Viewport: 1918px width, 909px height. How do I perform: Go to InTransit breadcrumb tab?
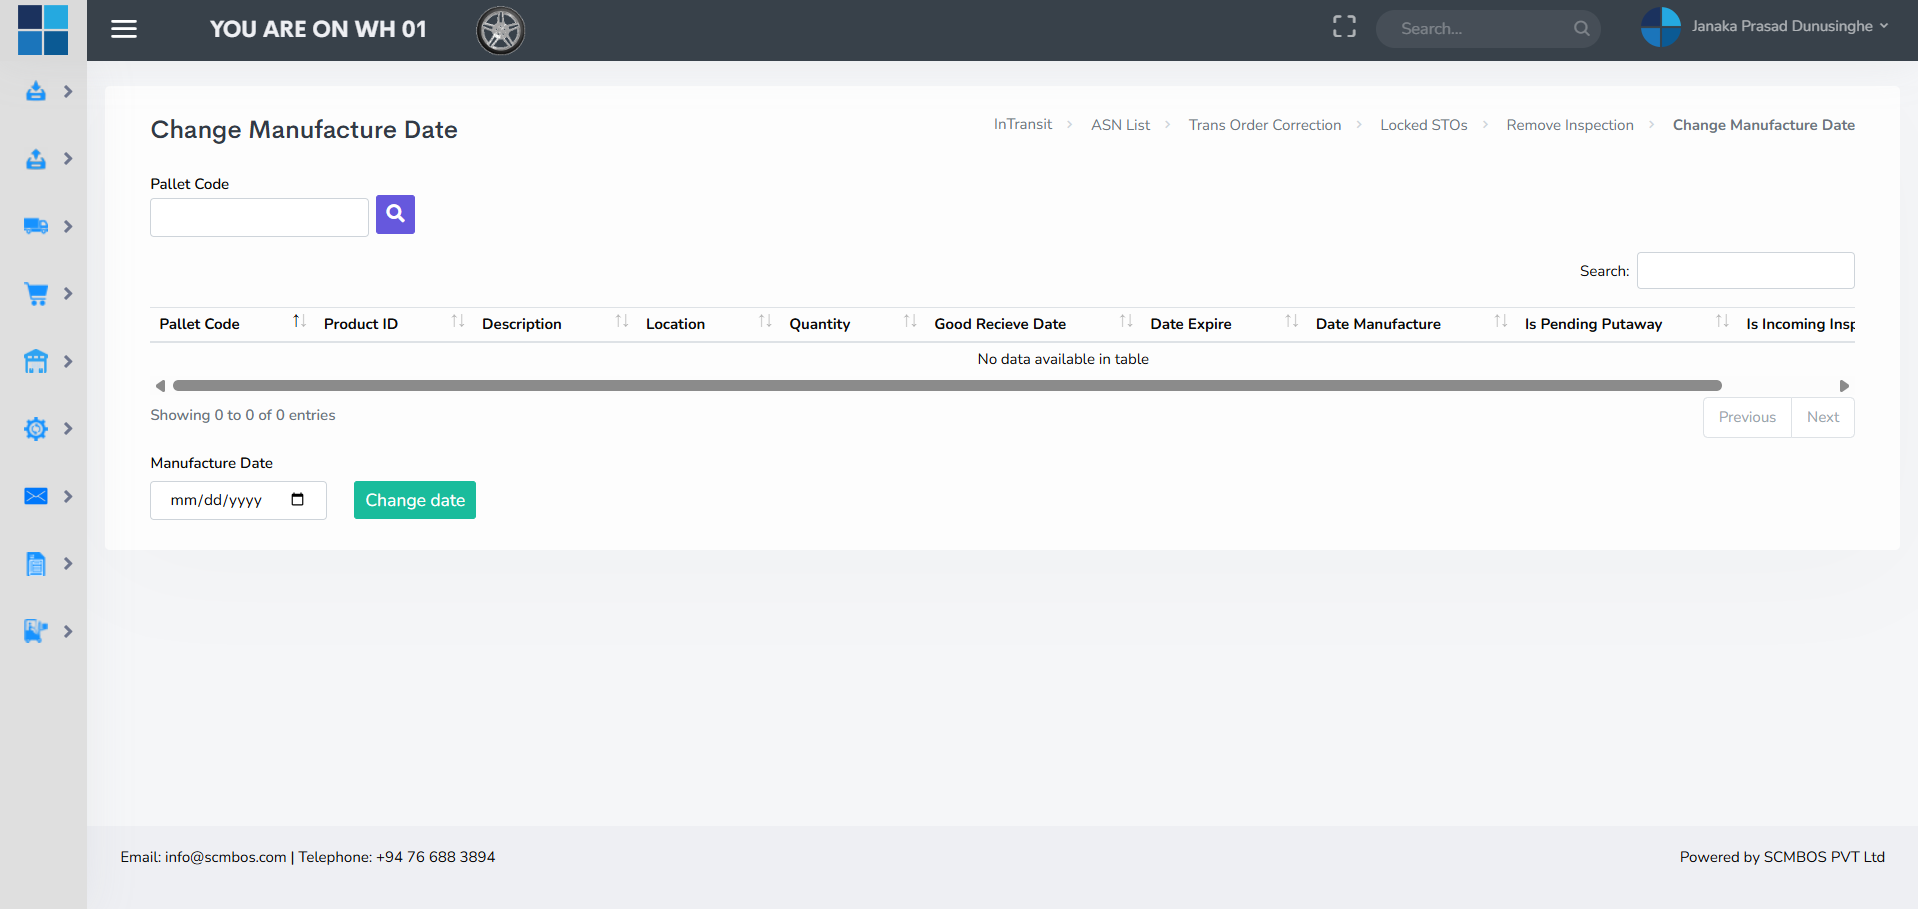coord(1022,124)
